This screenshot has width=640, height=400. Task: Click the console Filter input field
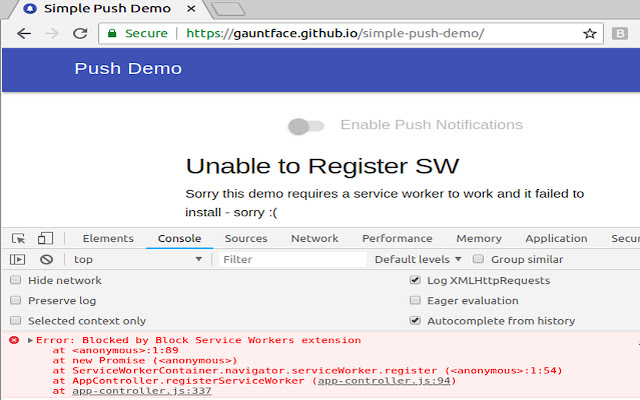click(293, 259)
